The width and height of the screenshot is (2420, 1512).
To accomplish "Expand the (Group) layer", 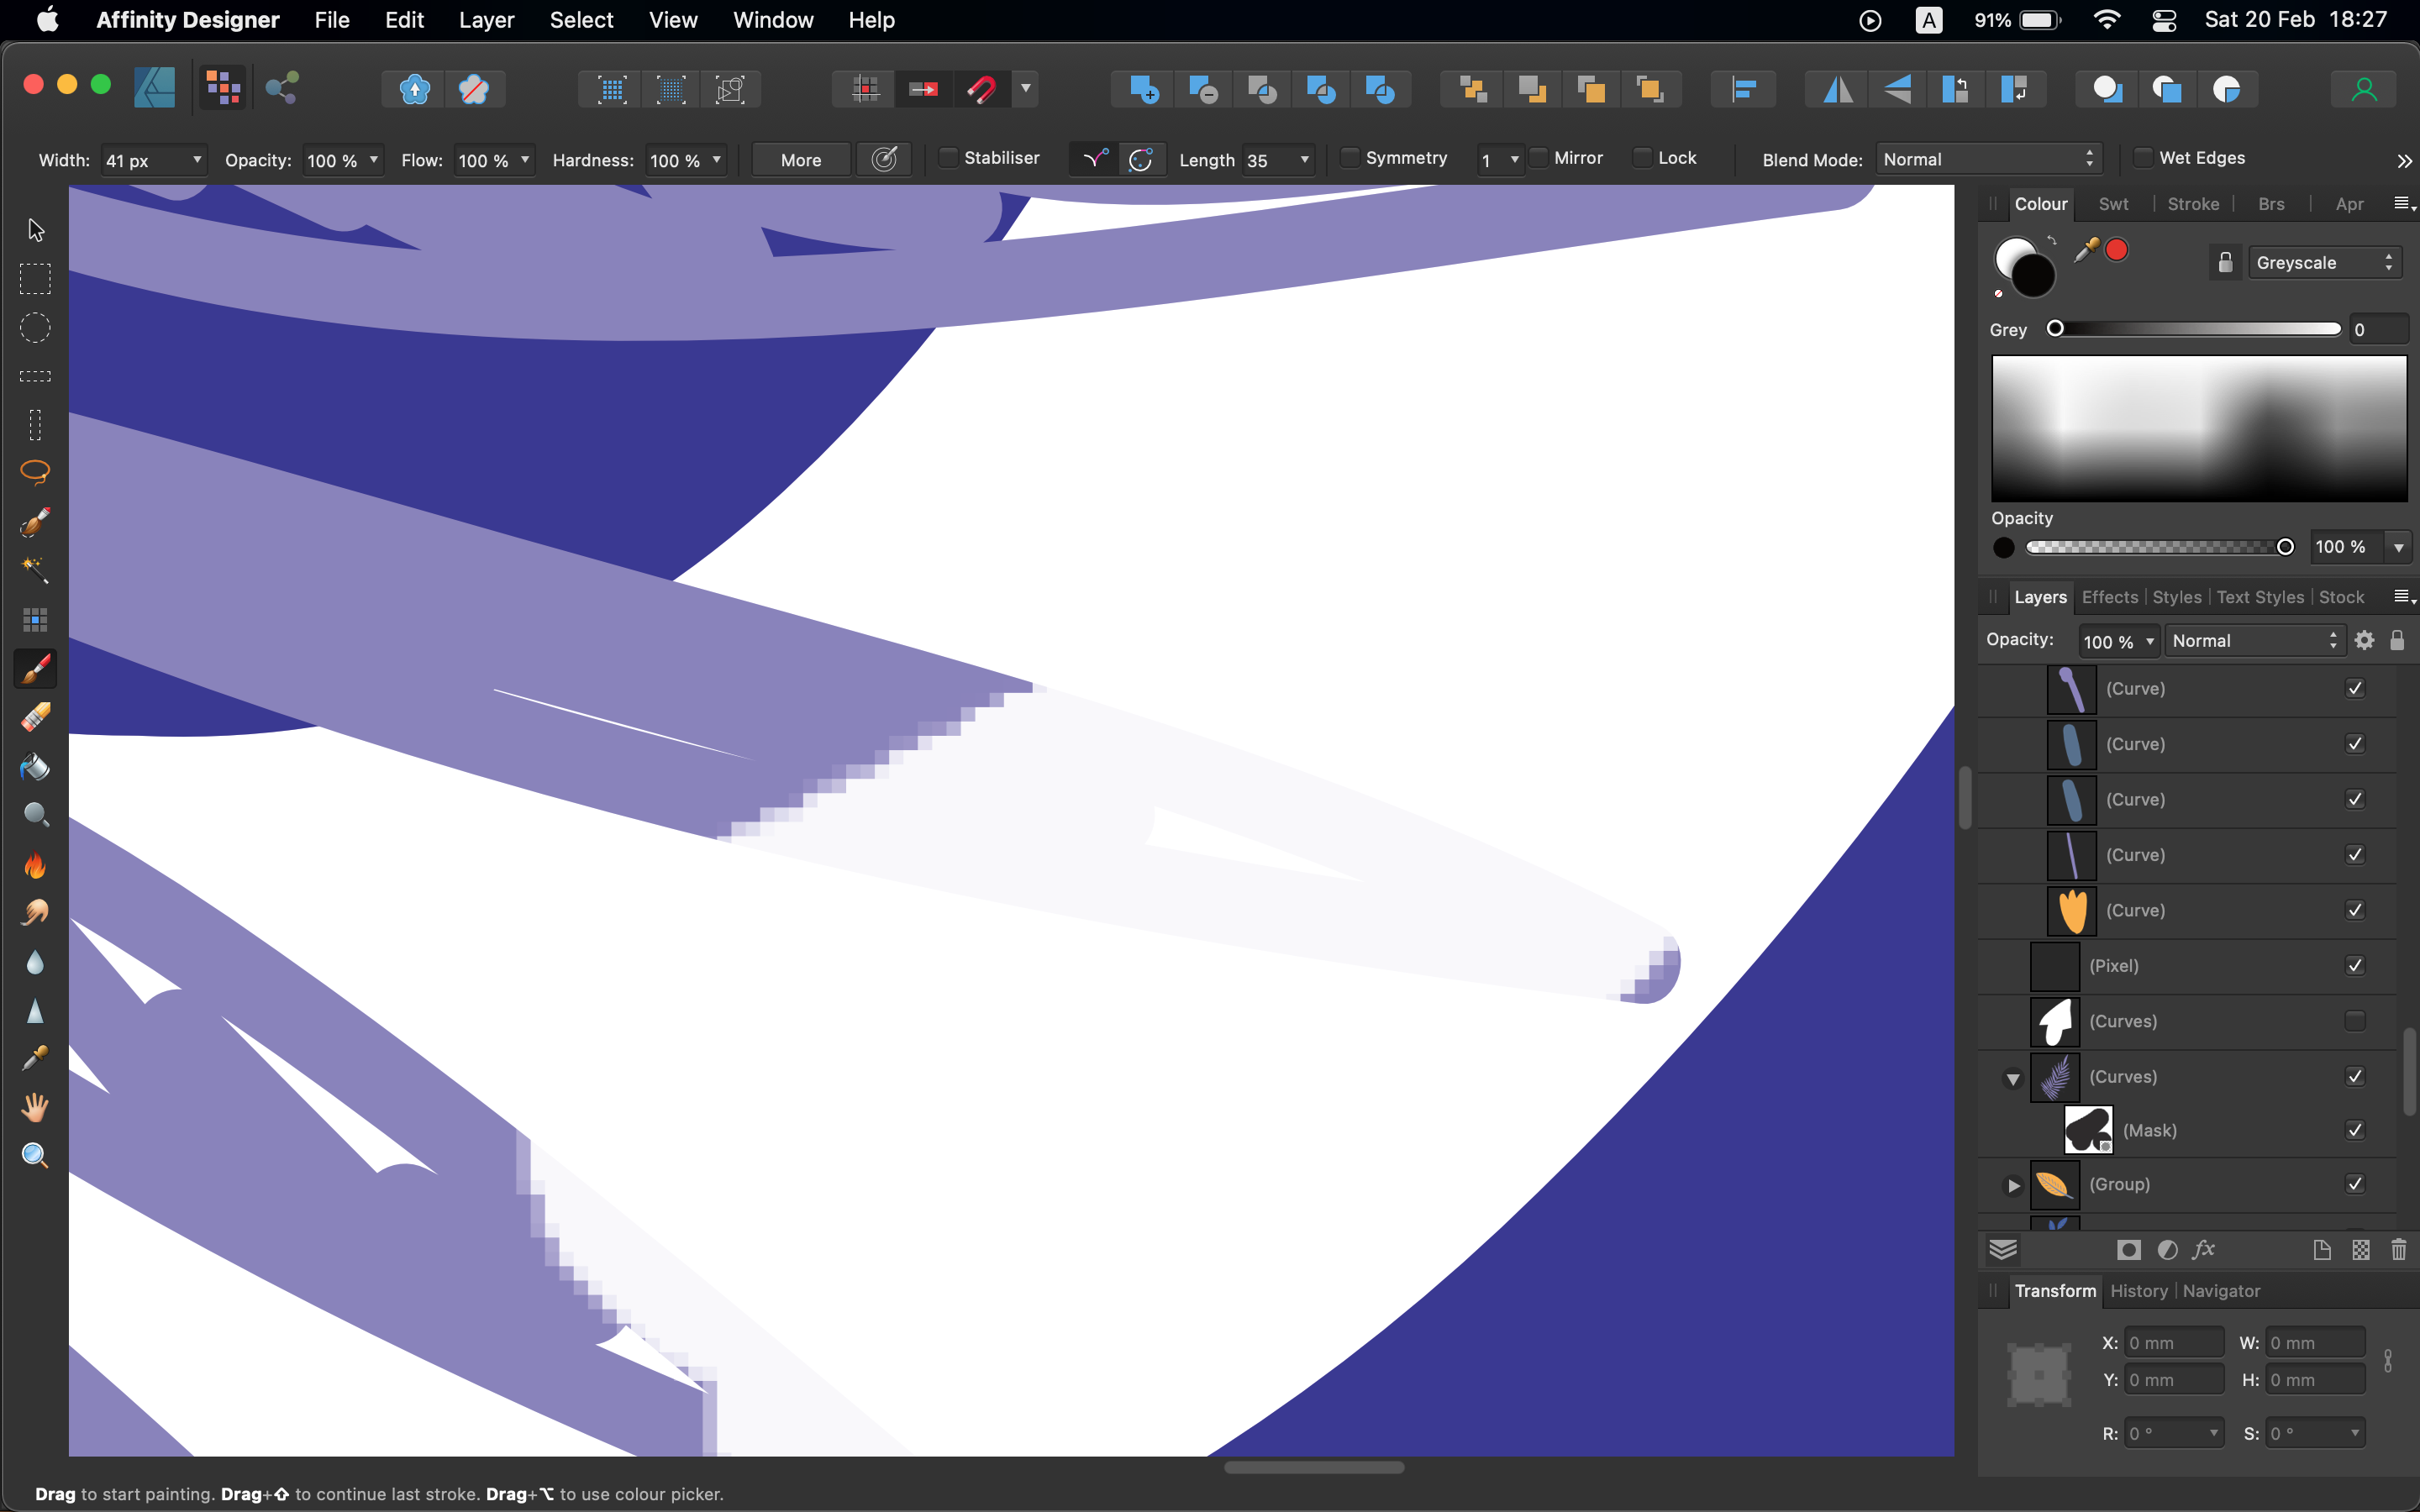I will [2013, 1185].
